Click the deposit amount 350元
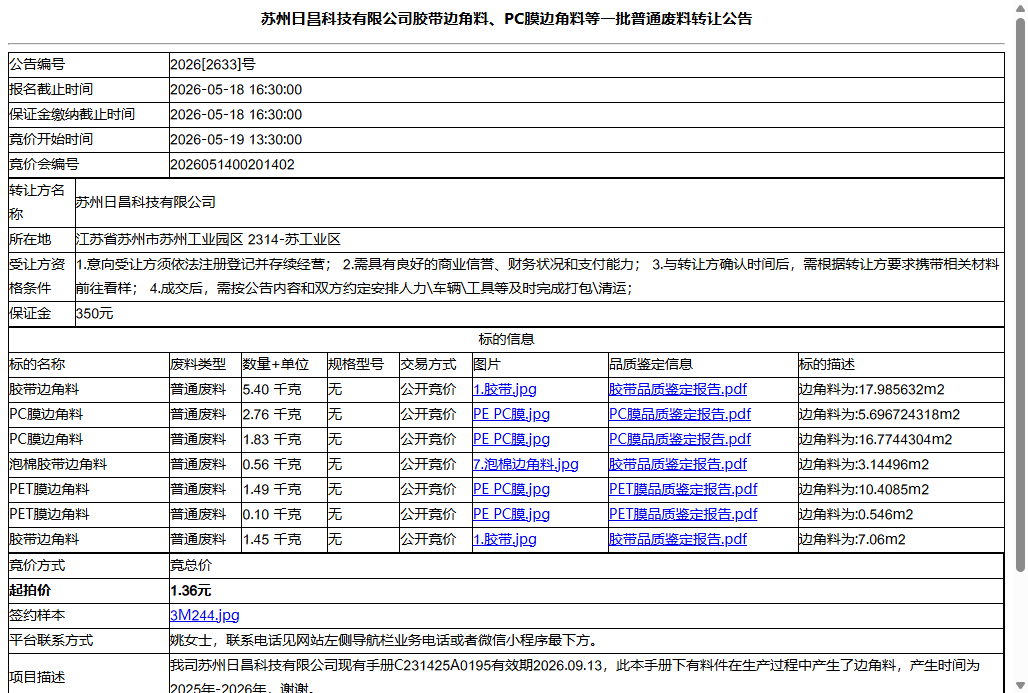Viewport: 1028px width, 693px height. coord(94,313)
